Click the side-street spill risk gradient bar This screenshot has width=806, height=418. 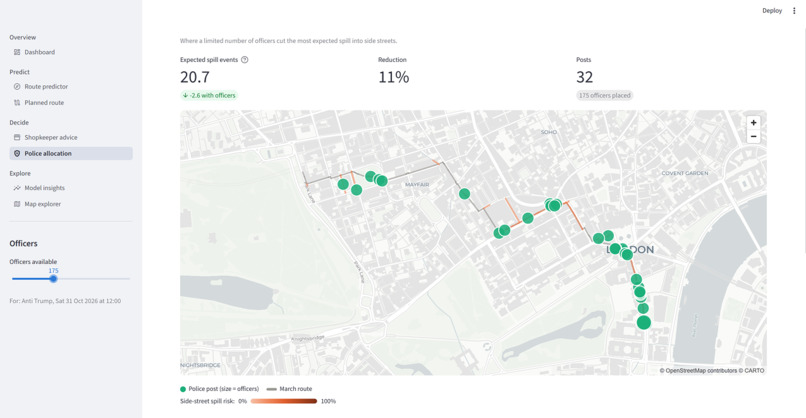click(x=284, y=401)
